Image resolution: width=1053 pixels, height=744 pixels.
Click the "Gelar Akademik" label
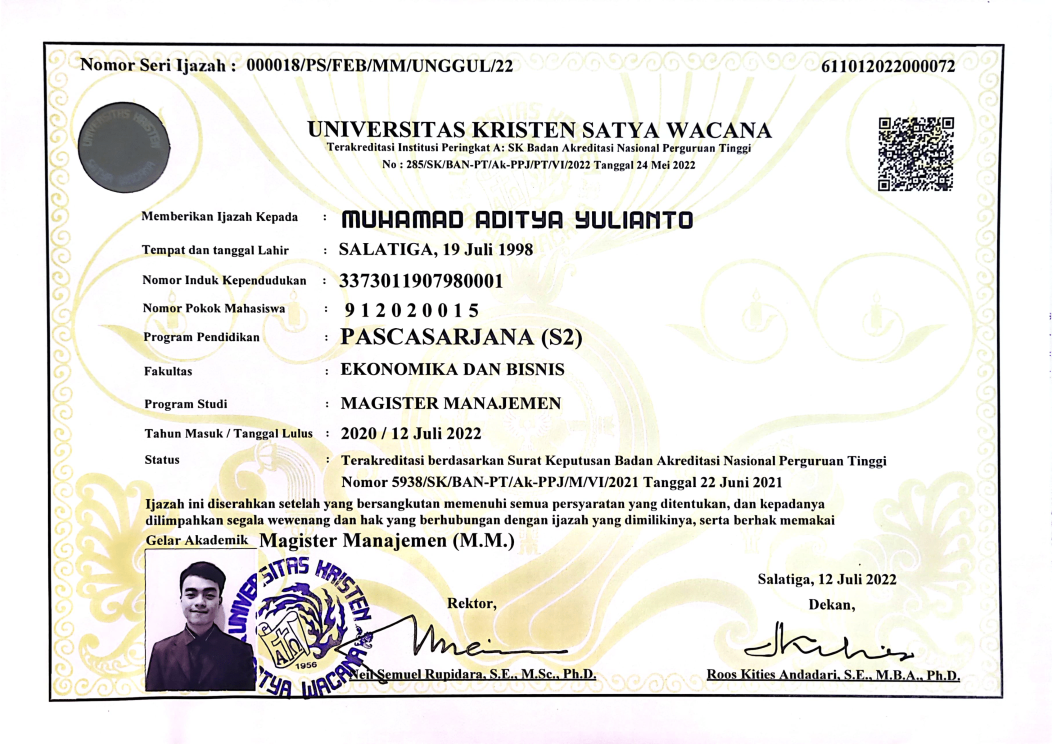point(197,540)
